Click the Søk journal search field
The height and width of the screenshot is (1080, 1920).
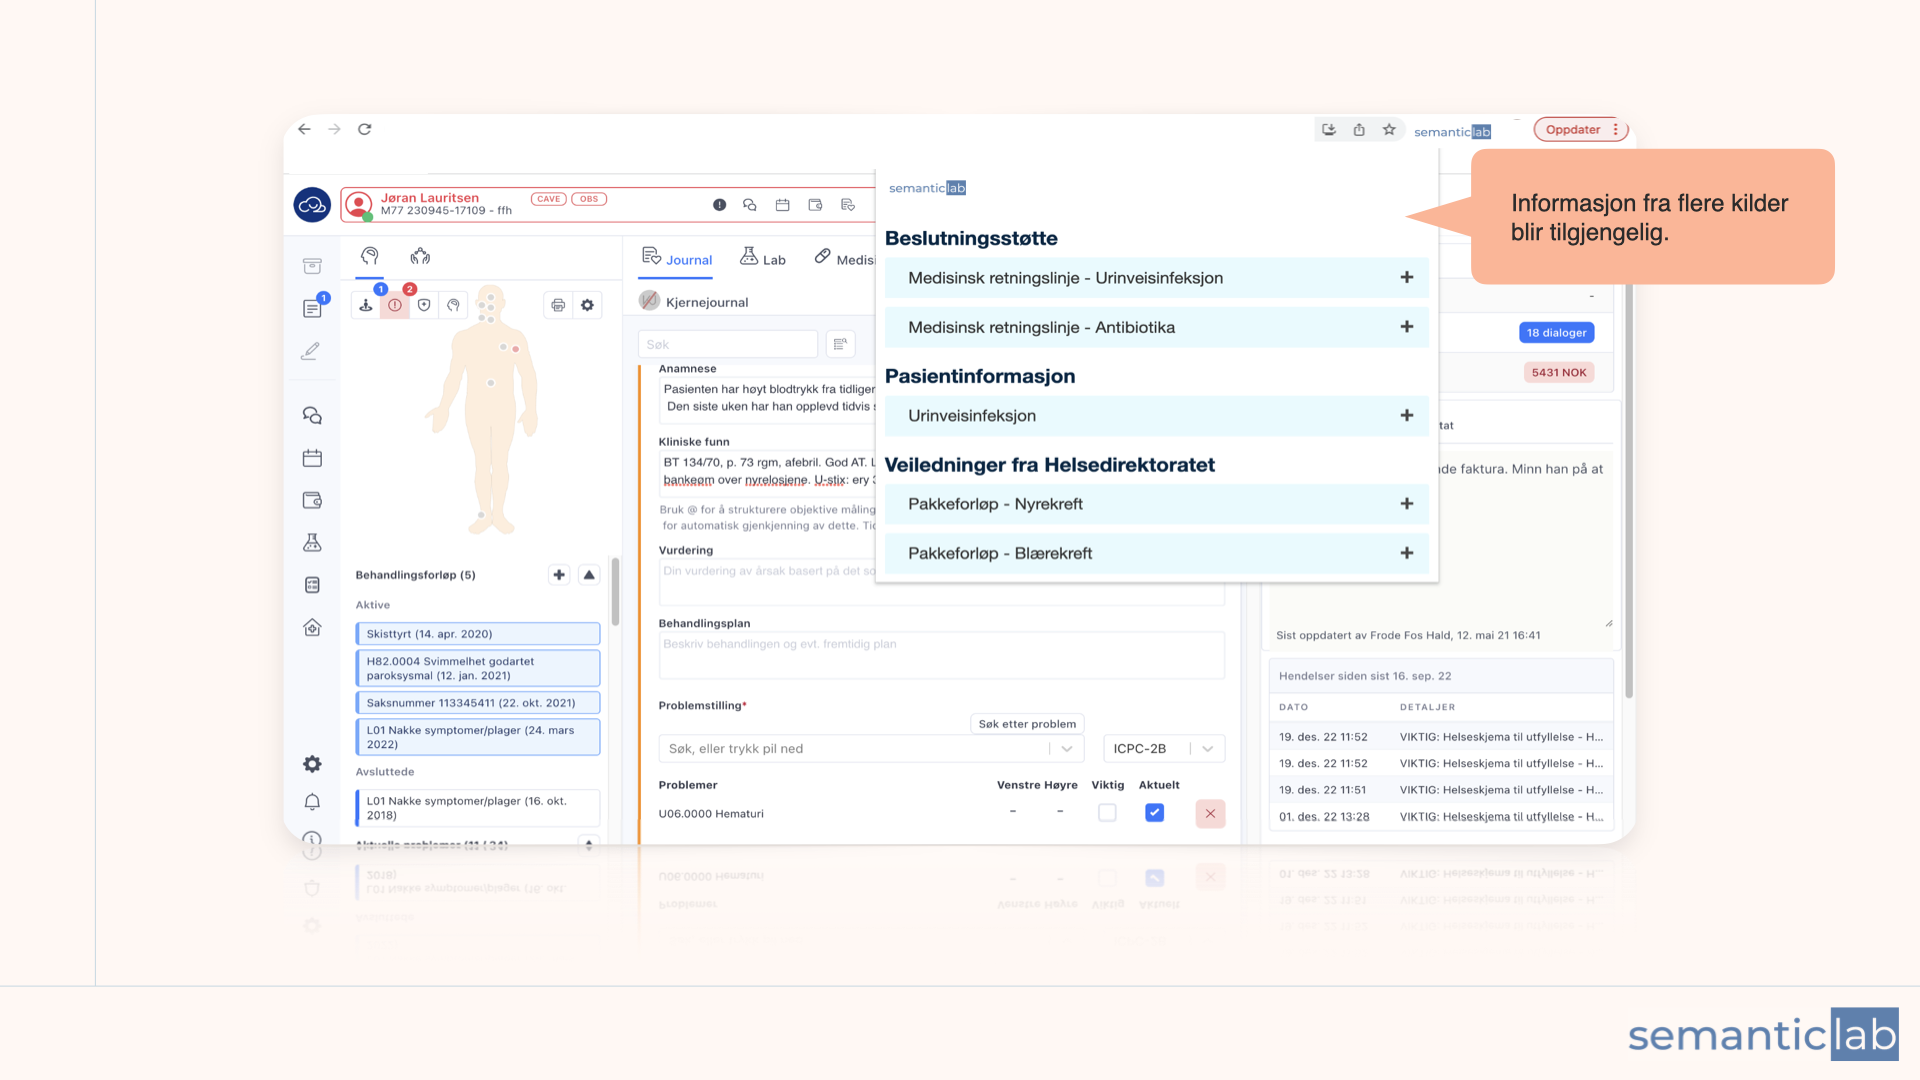click(727, 345)
